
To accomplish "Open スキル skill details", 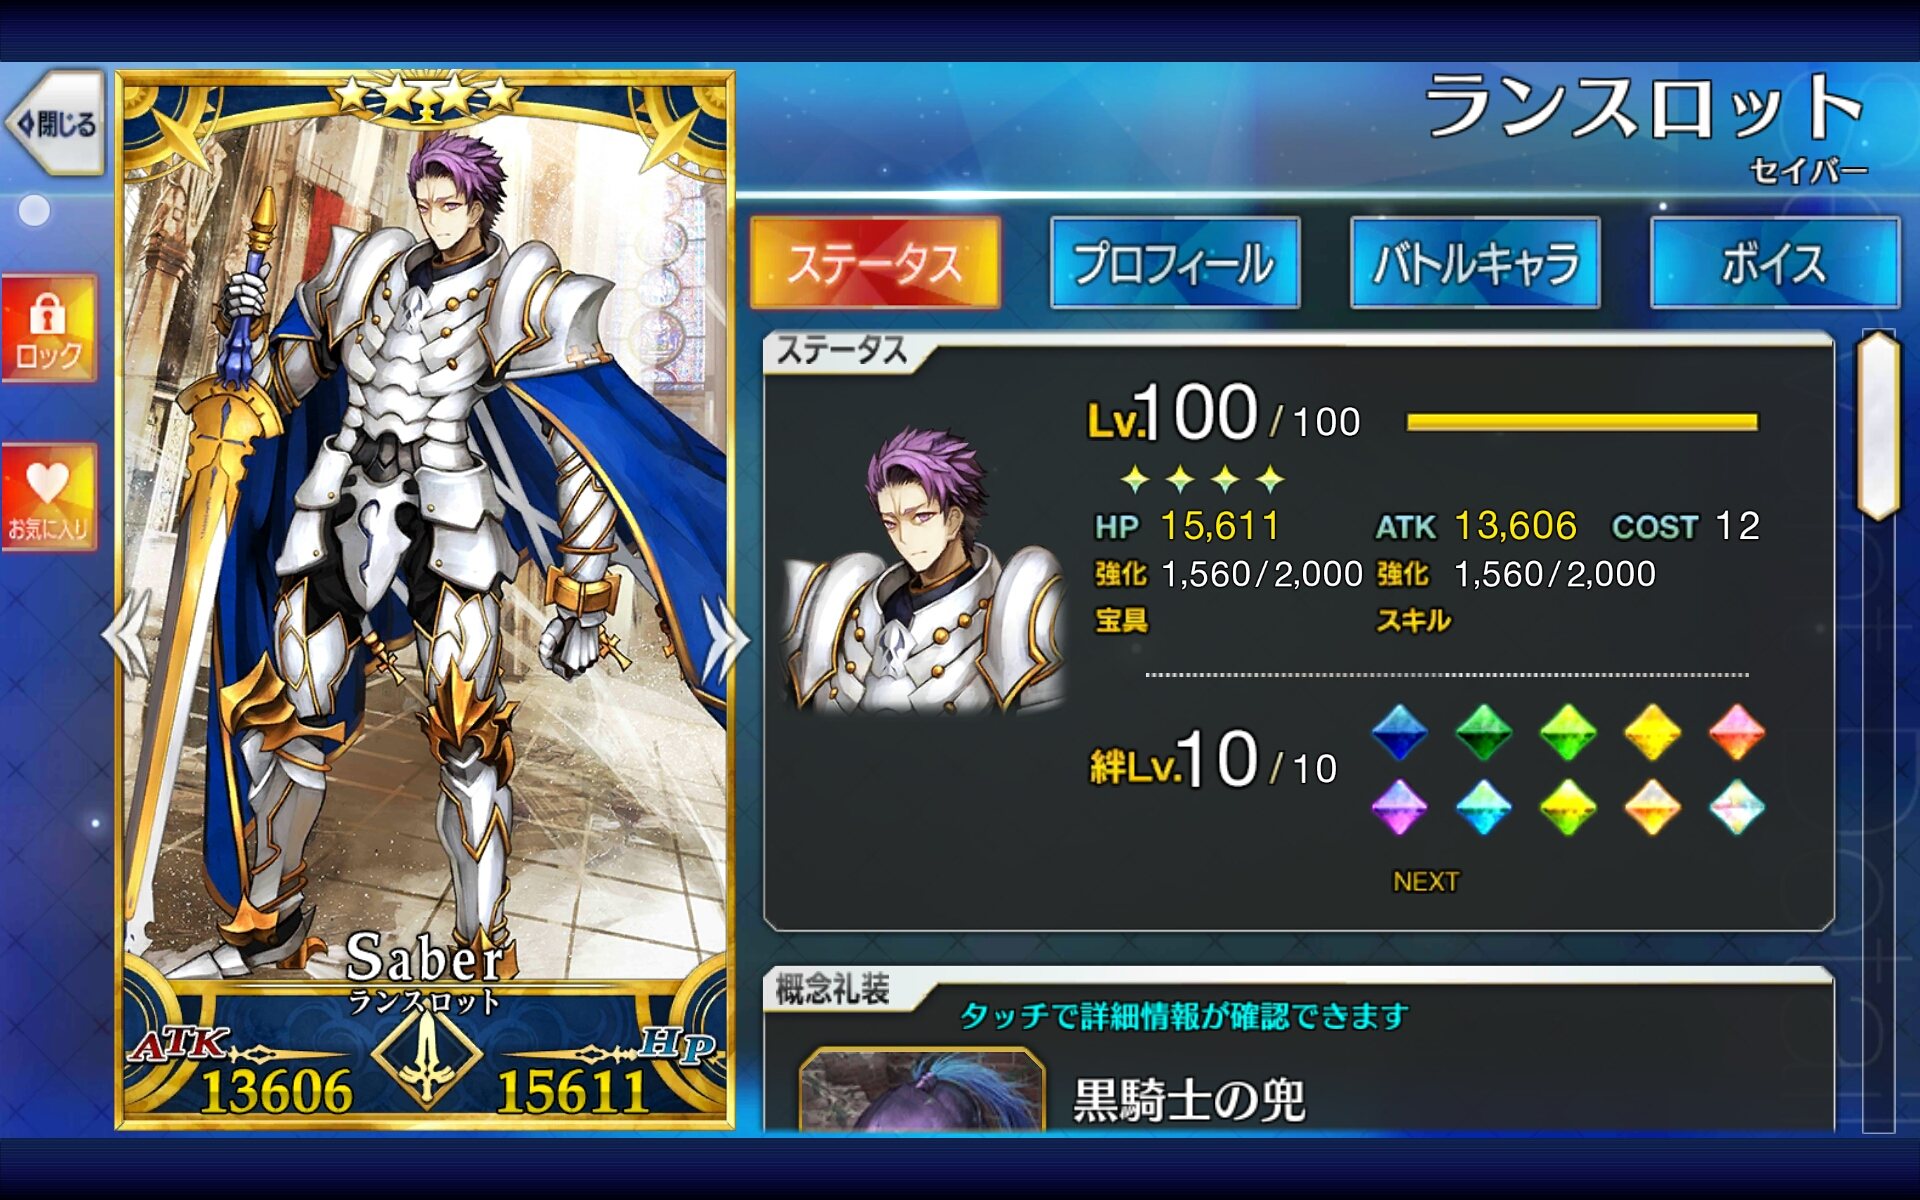I will pos(1413,620).
